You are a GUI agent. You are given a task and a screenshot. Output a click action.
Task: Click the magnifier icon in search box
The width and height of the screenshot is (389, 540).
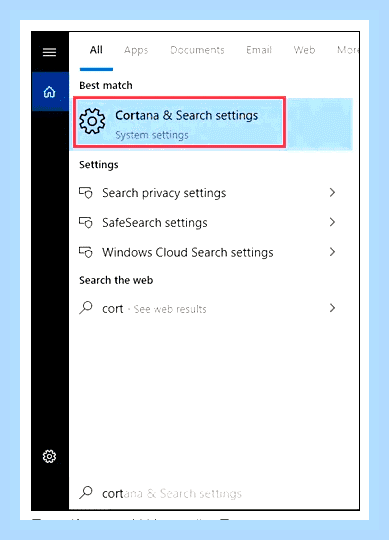pyautogui.click(x=86, y=492)
